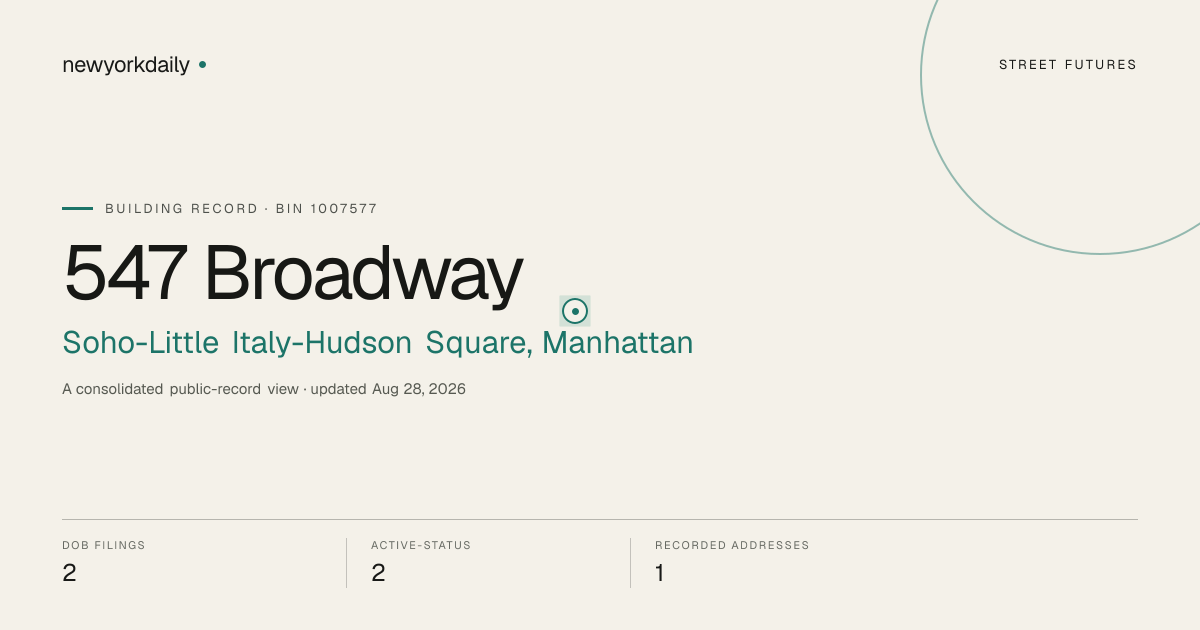The image size is (1200, 630).
Task: Click the target location icon near the Broadway title
Action: pos(575,311)
